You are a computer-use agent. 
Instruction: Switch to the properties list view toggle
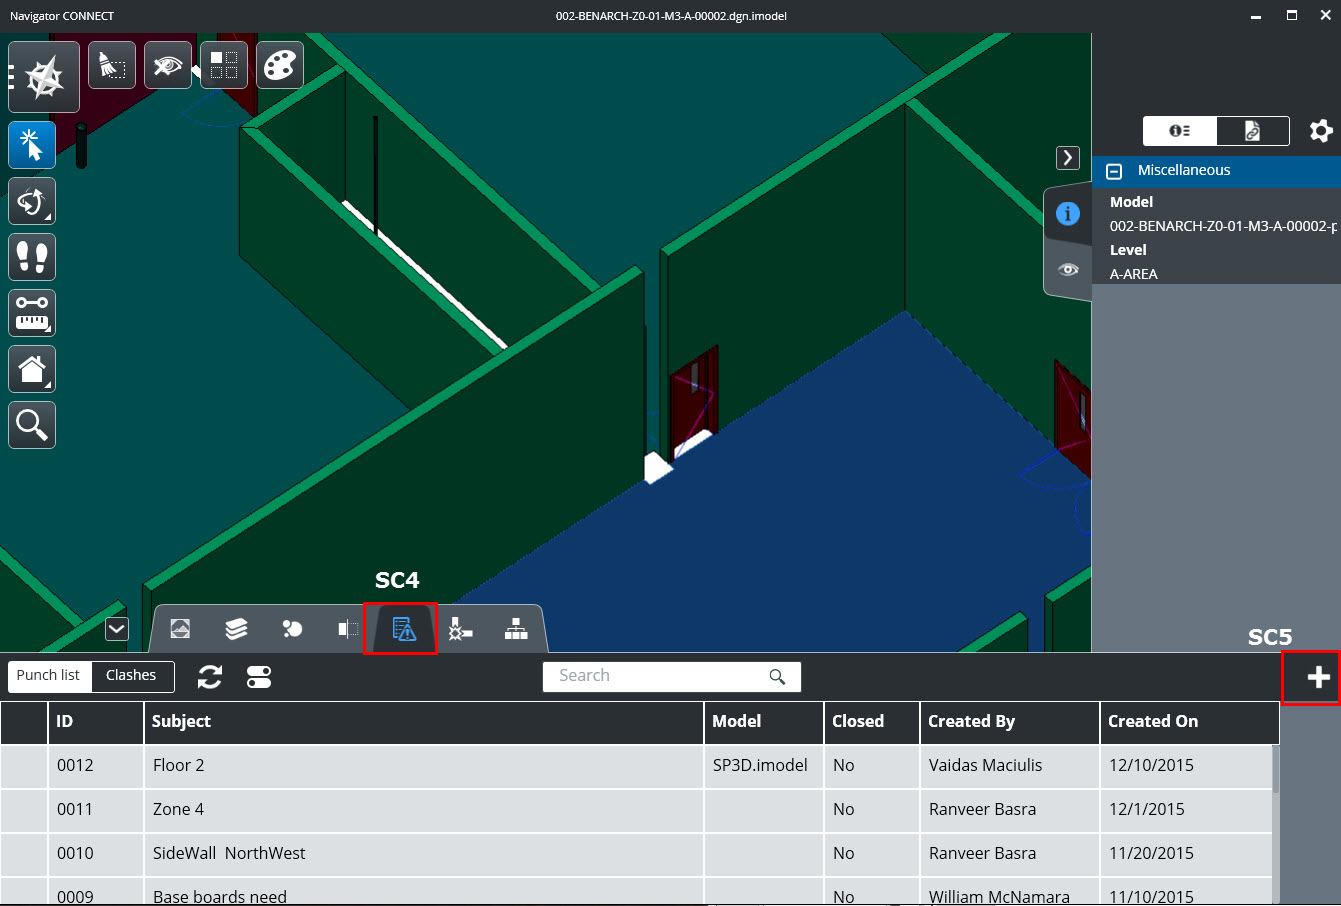[x=1180, y=131]
